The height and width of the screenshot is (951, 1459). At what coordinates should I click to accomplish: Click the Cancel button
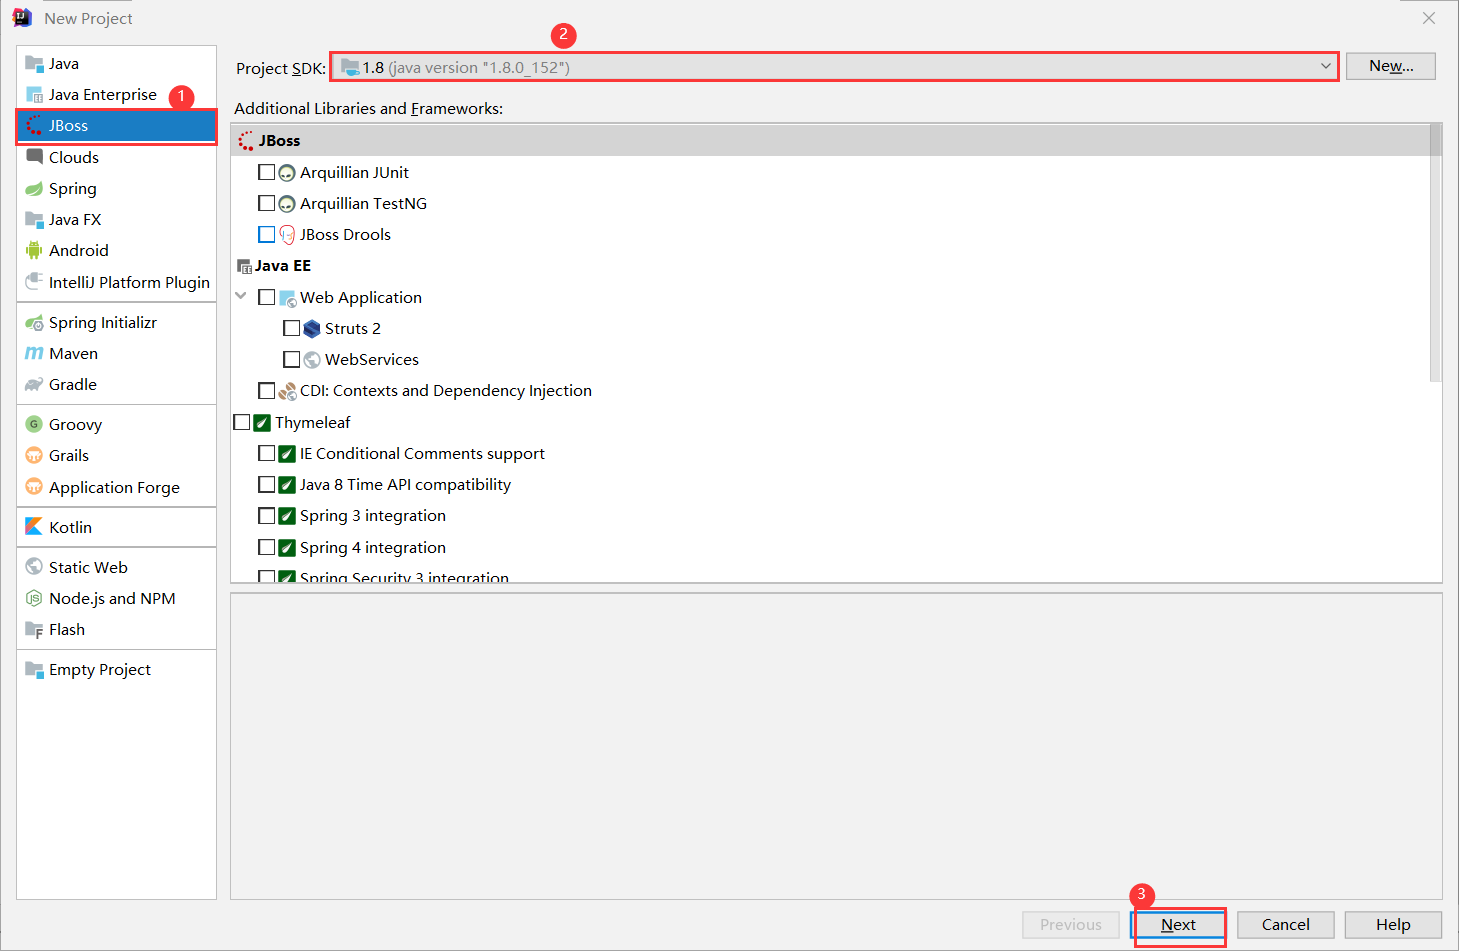(x=1286, y=925)
